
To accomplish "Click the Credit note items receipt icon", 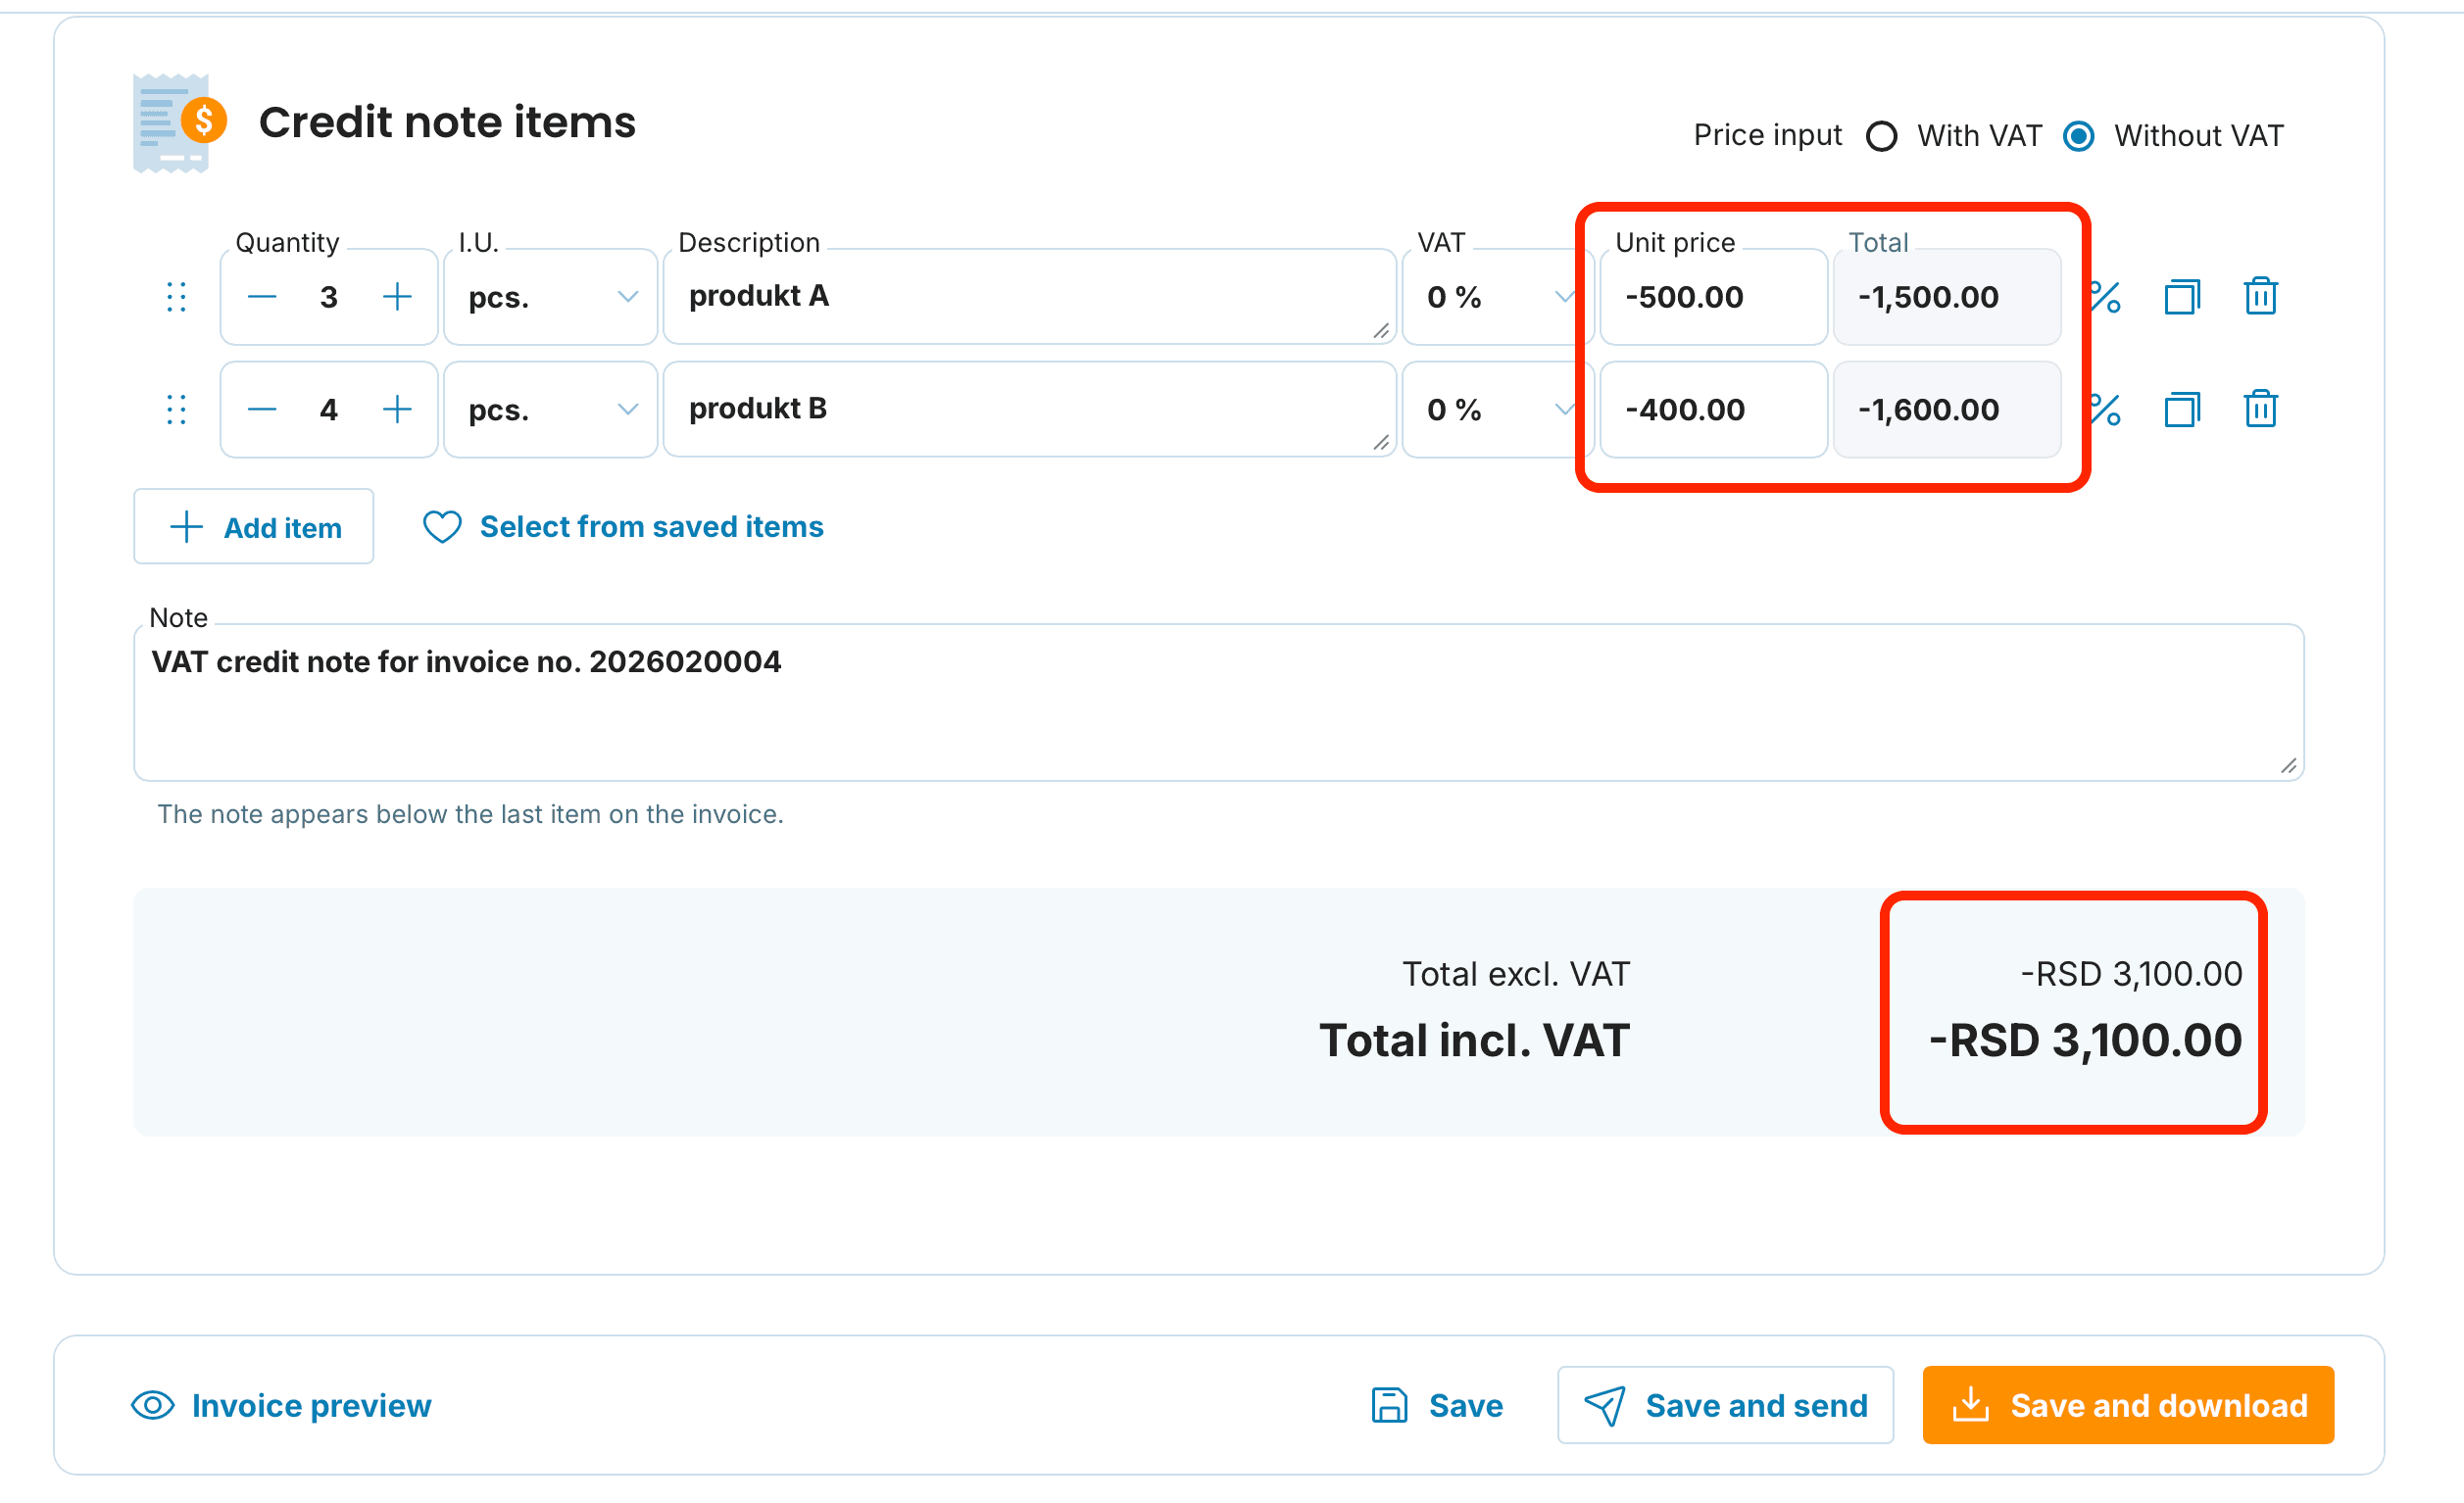I will click(x=180, y=122).
